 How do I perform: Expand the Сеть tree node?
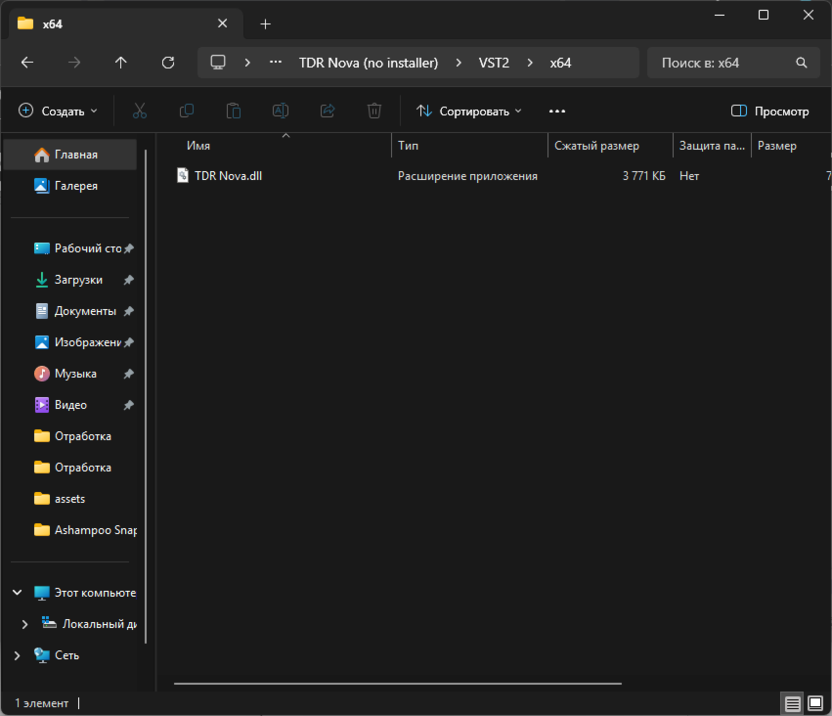(x=17, y=655)
